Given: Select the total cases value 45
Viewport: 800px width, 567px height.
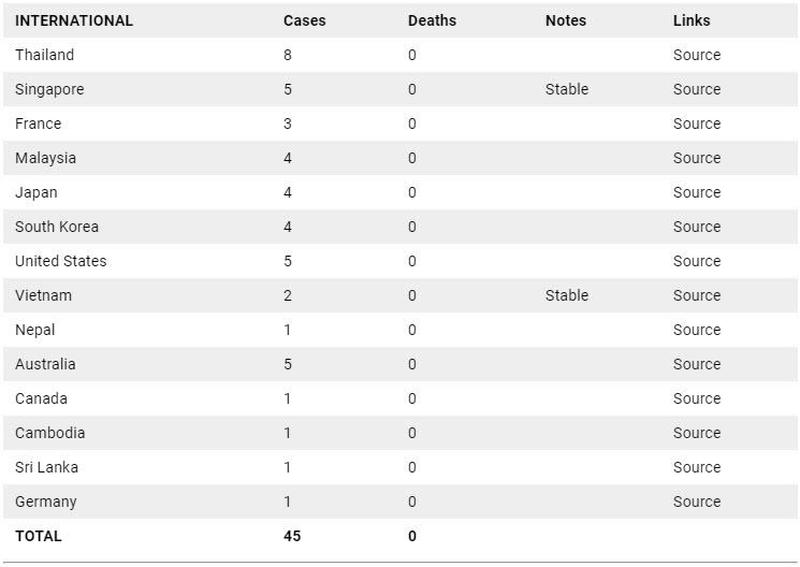Looking at the screenshot, I should tap(292, 536).
